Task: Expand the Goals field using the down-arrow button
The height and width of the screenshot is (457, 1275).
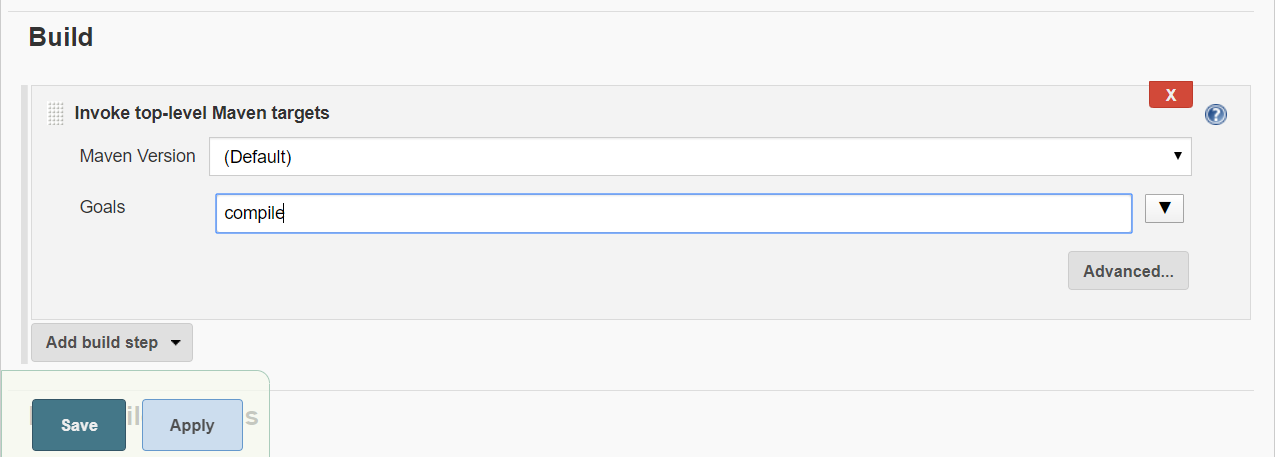Action: (1163, 208)
